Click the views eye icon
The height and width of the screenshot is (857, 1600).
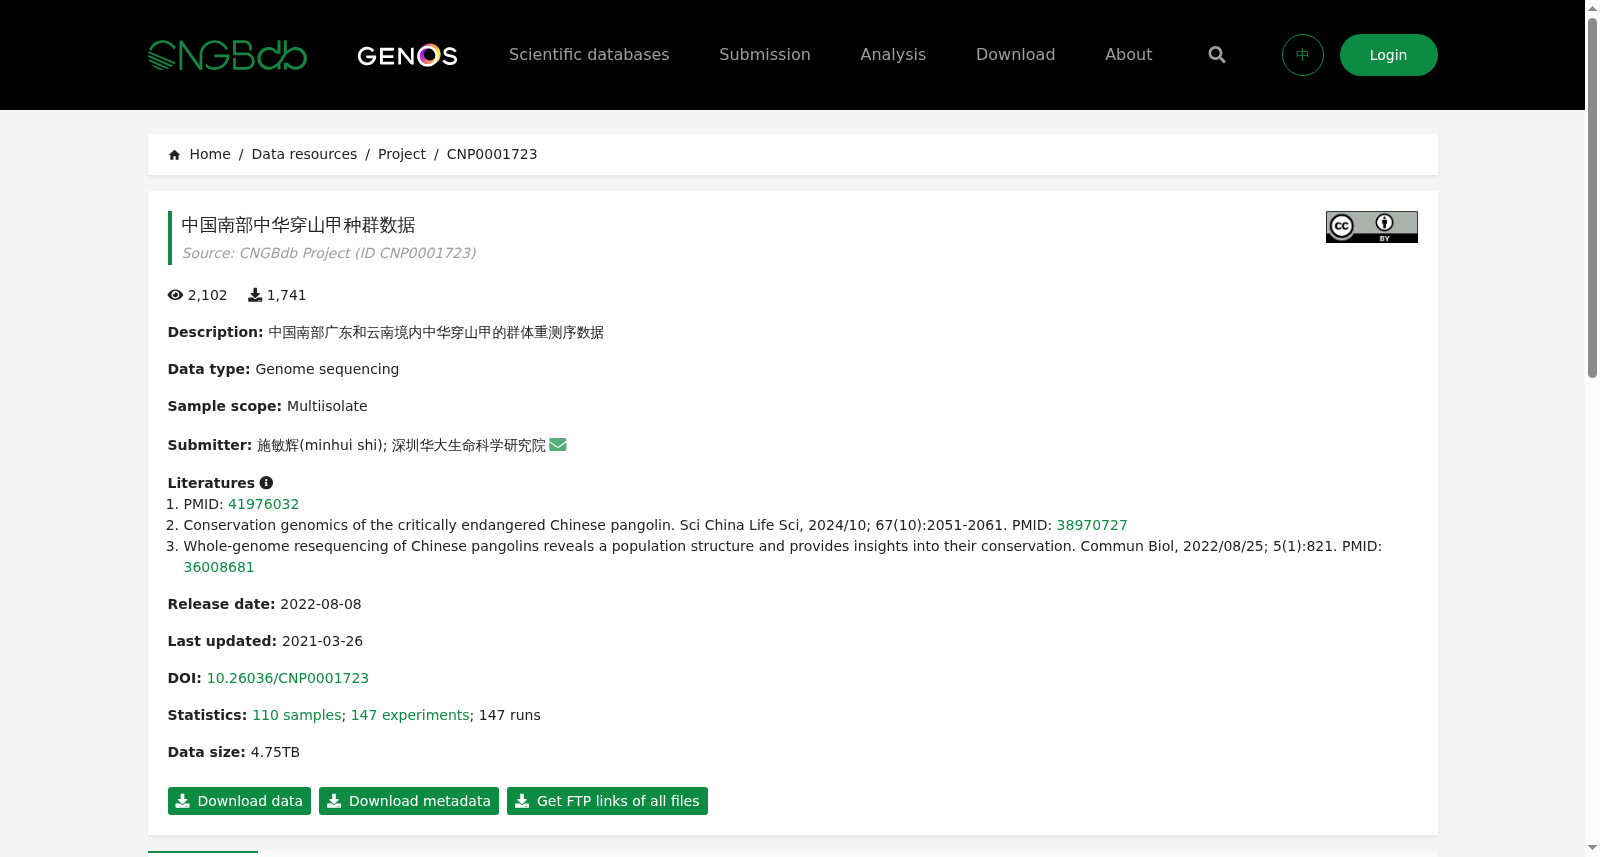point(175,295)
